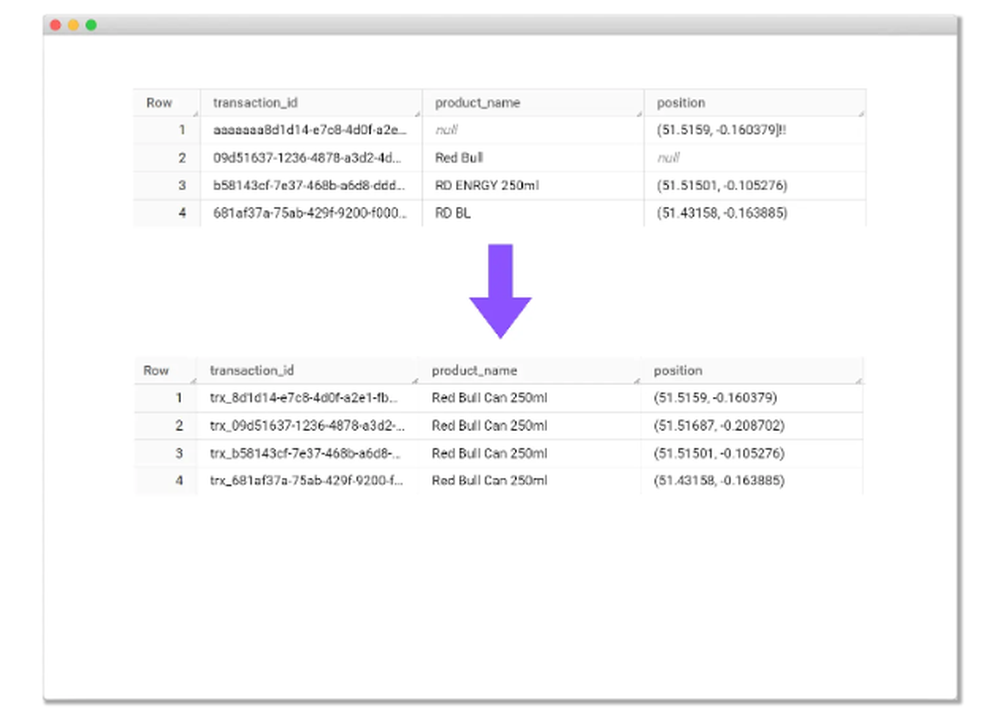Select the top table's product_name column header
The height and width of the screenshot is (725, 1000).
(x=533, y=103)
